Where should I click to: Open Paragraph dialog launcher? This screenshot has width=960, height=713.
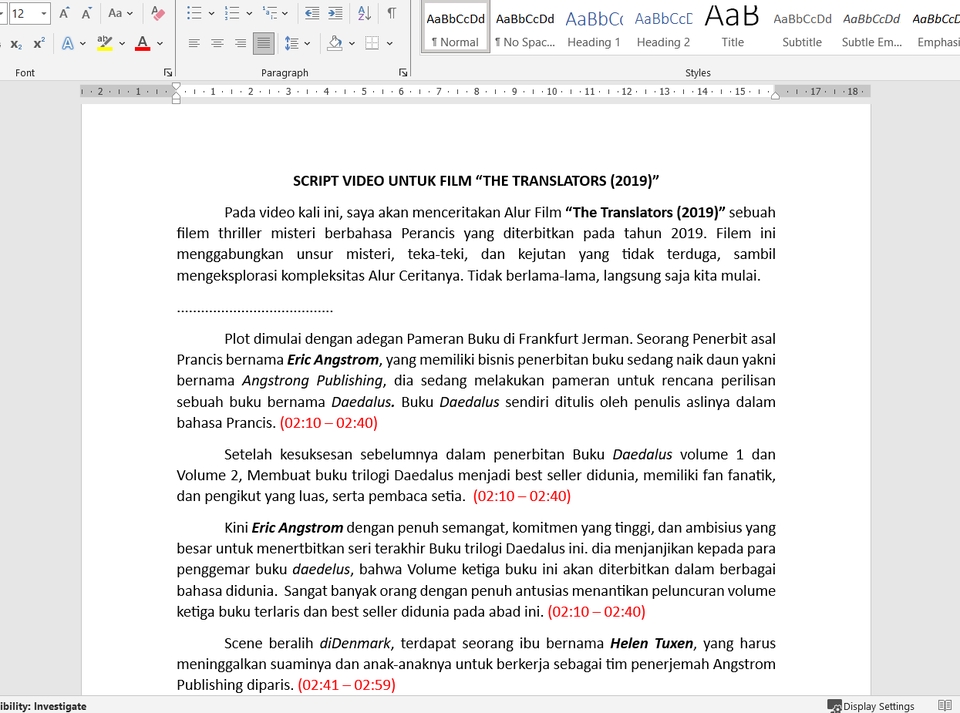point(403,73)
